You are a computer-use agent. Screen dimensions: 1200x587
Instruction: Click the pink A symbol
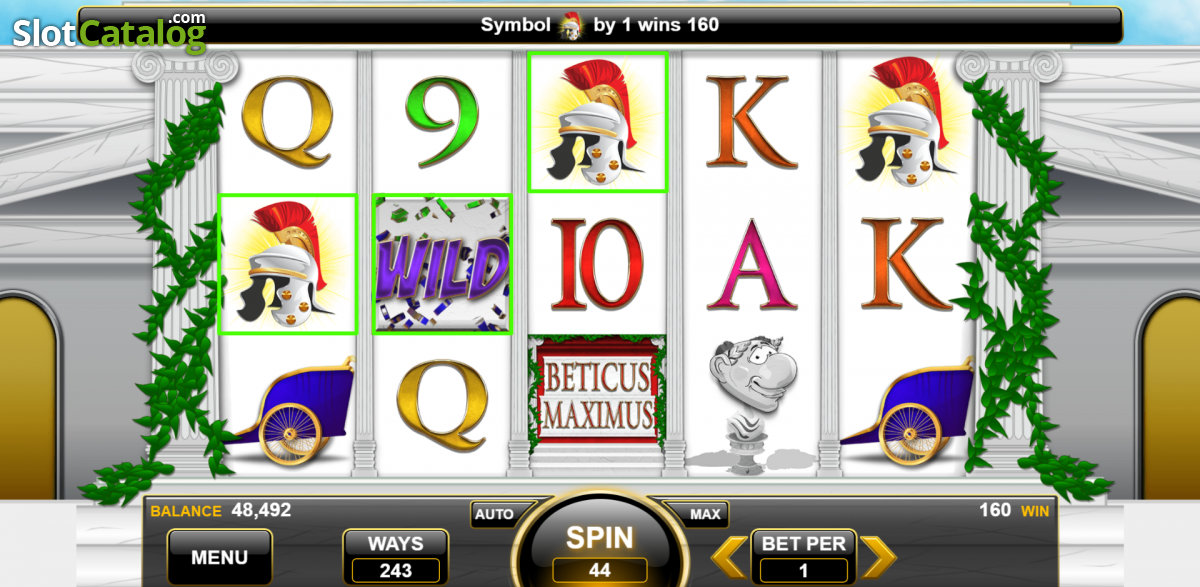752,265
